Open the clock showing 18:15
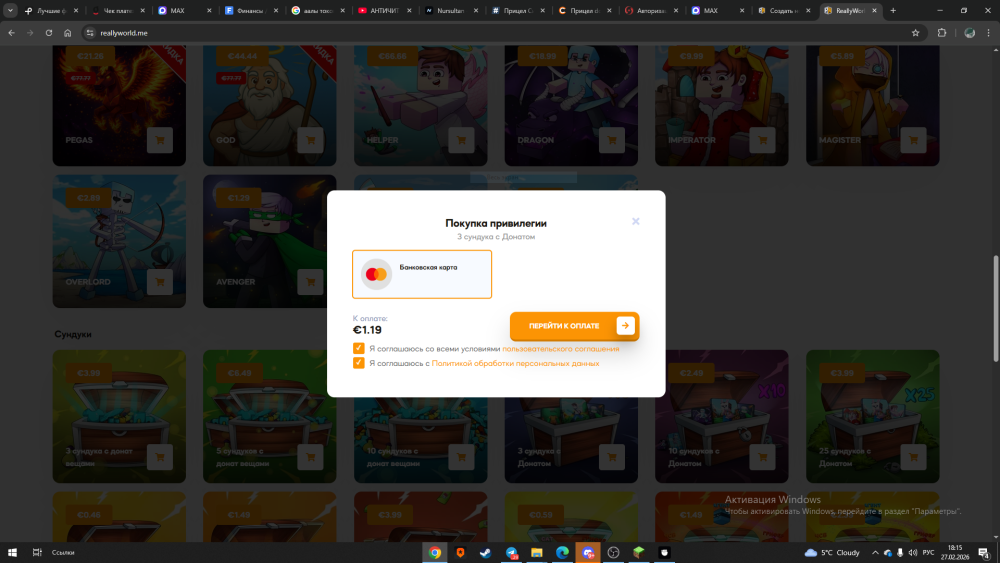This screenshot has width=1000, height=563. click(955, 552)
